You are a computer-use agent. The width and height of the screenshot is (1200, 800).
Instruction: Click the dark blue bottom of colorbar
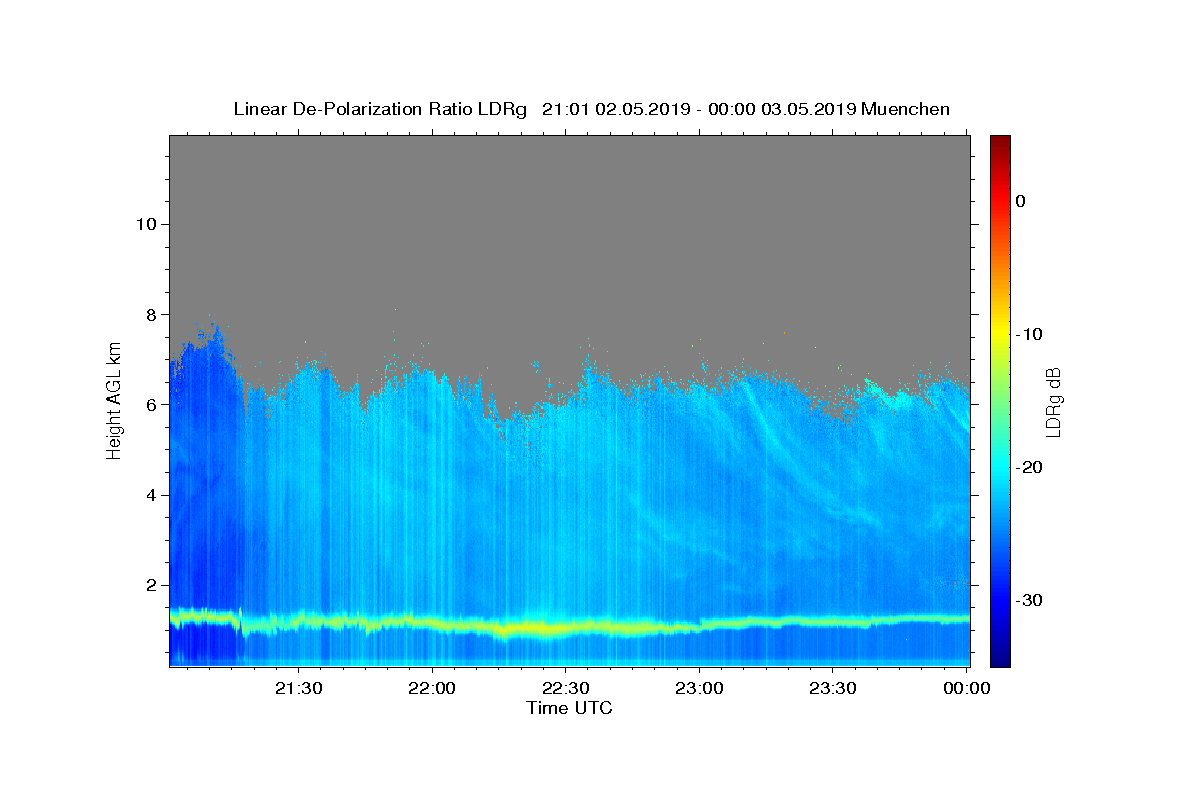pos(1000,658)
